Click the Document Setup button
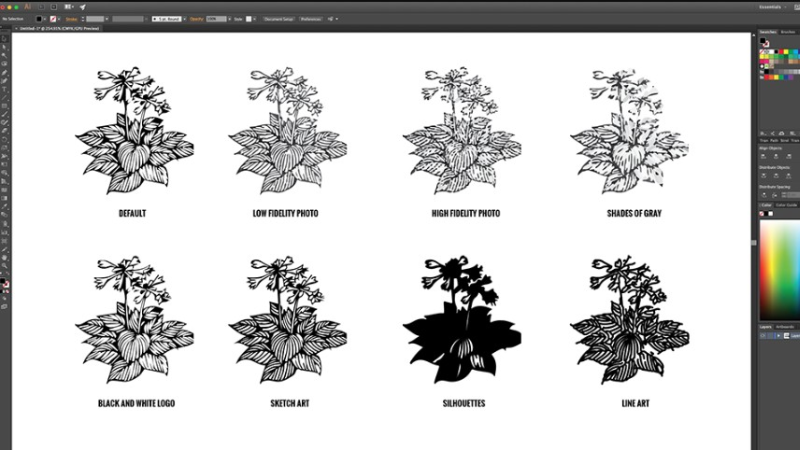The image size is (800, 450). coord(279,19)
